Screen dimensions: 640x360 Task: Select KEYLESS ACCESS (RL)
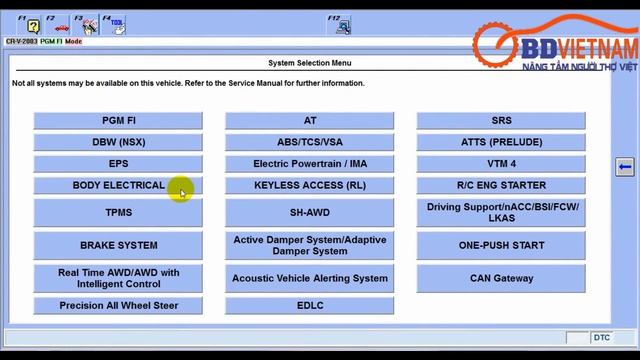[309, 186]
